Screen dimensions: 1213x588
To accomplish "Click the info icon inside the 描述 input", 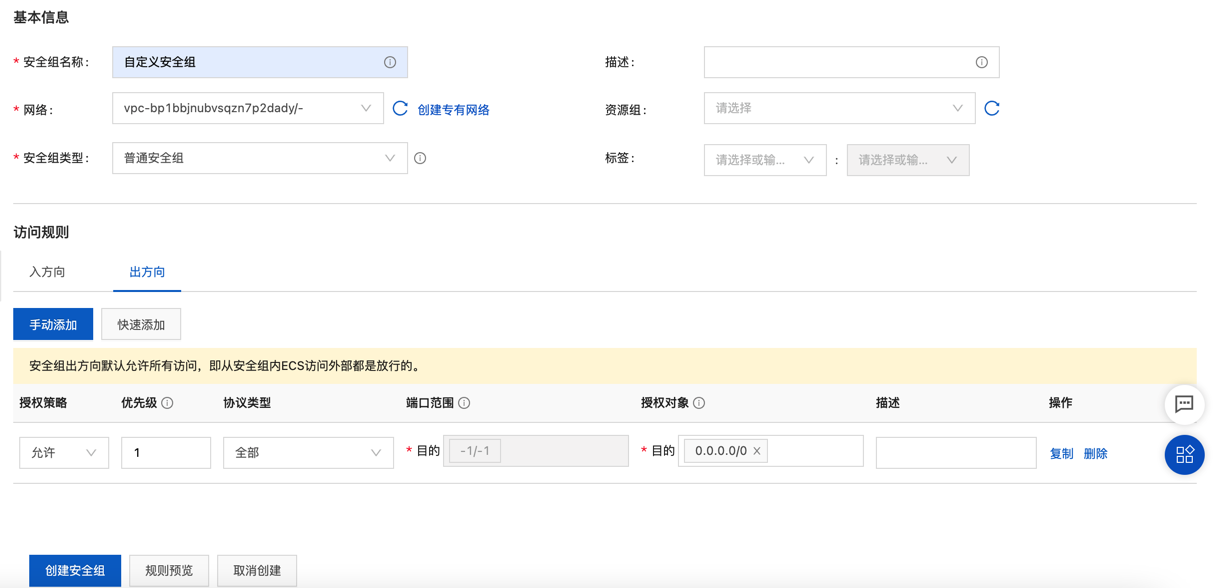I will click(983, 61).
